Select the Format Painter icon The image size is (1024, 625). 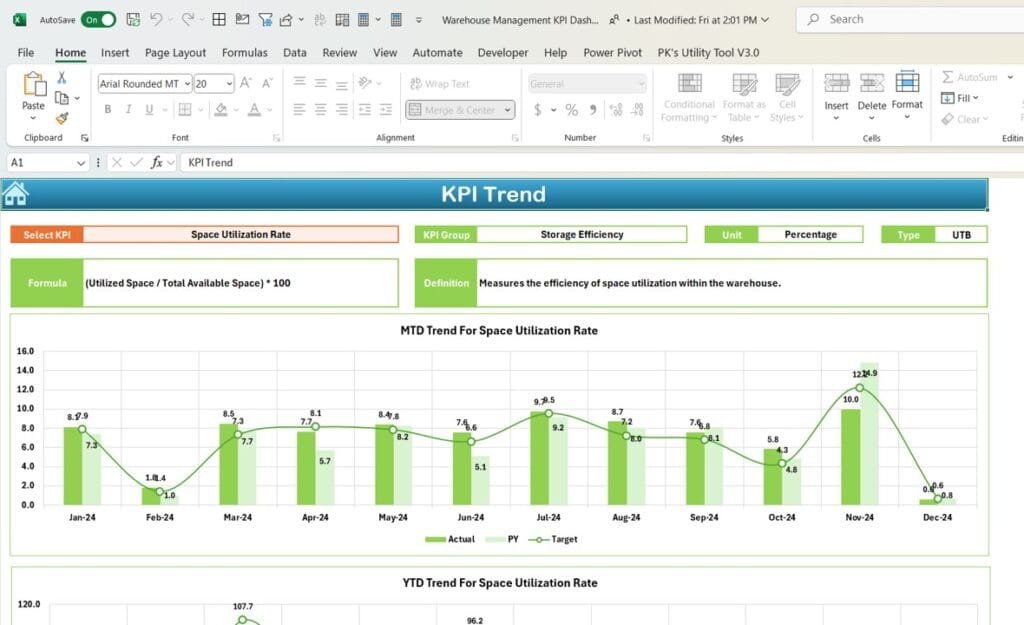tap(60, 118)
